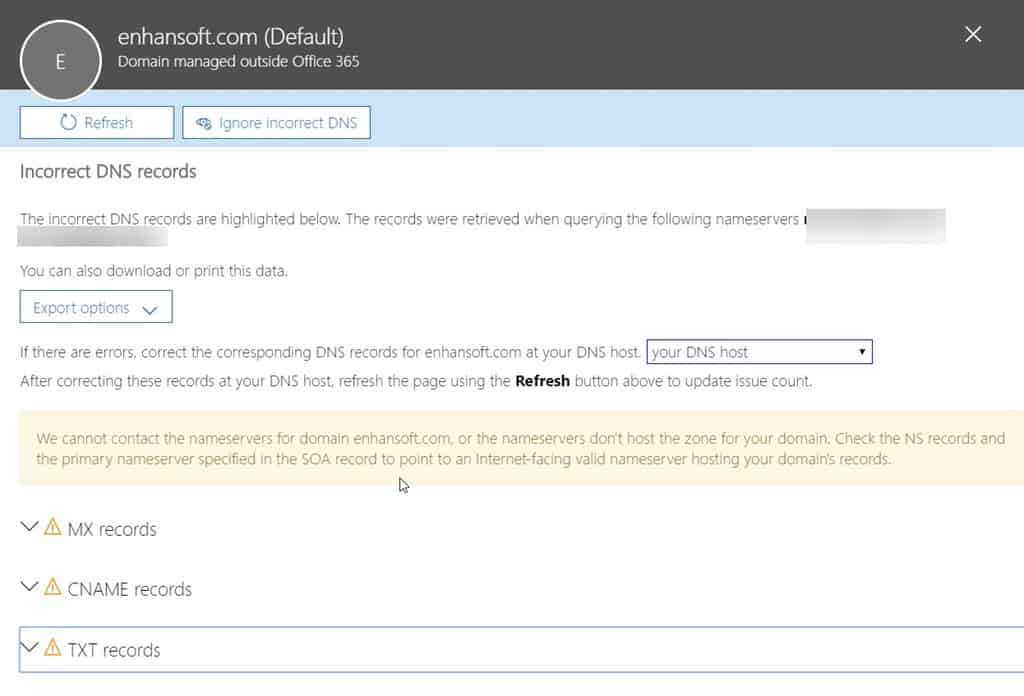Toggle the CNAME records section open
1024x696 pixels.
[29, 589]
